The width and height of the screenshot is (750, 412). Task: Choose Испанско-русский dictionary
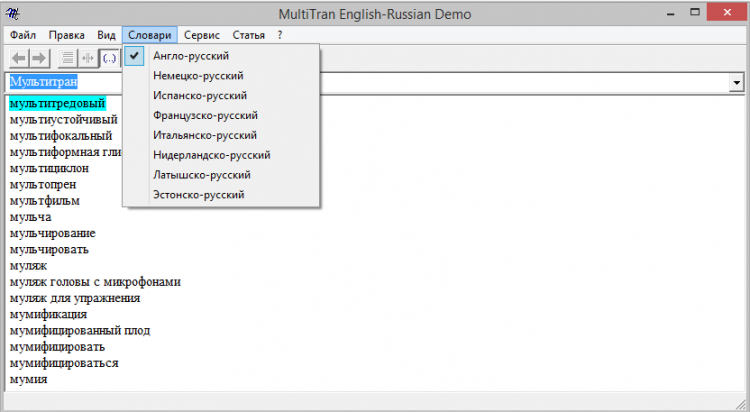coord(221,96)
